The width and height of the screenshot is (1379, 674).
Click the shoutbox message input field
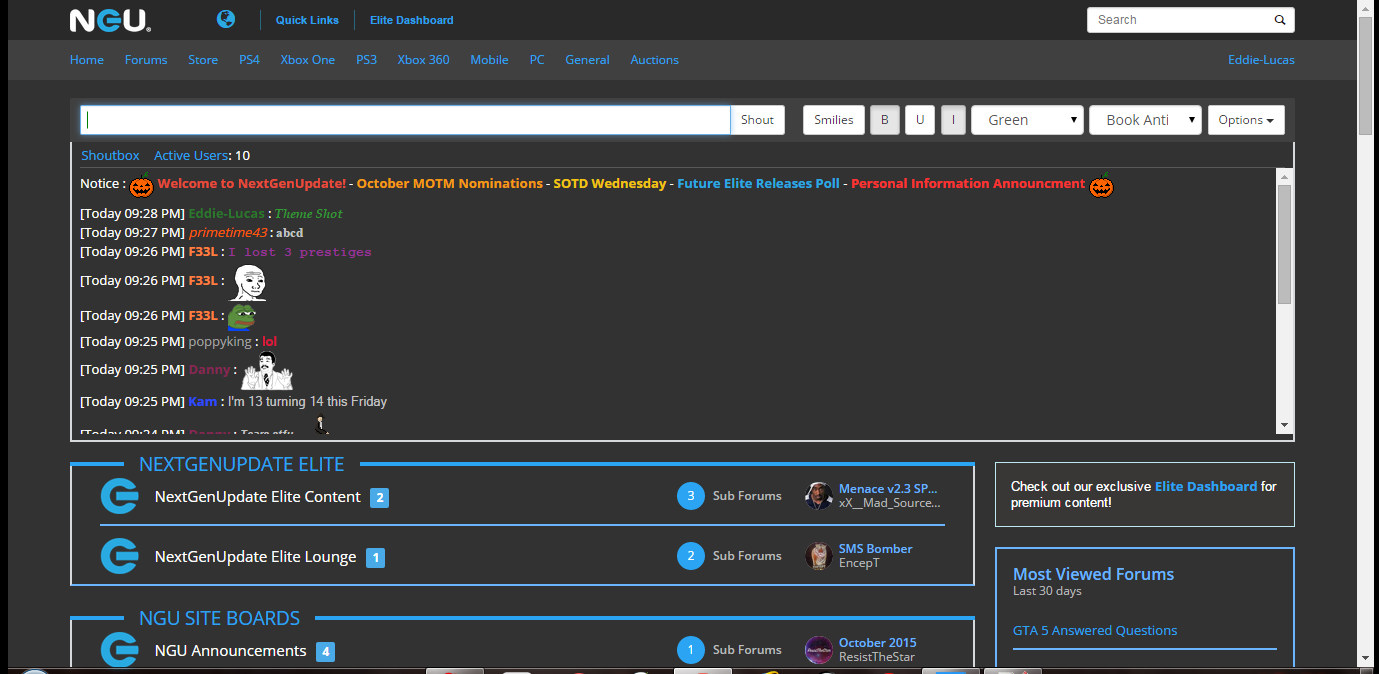(x=405, y=120)
